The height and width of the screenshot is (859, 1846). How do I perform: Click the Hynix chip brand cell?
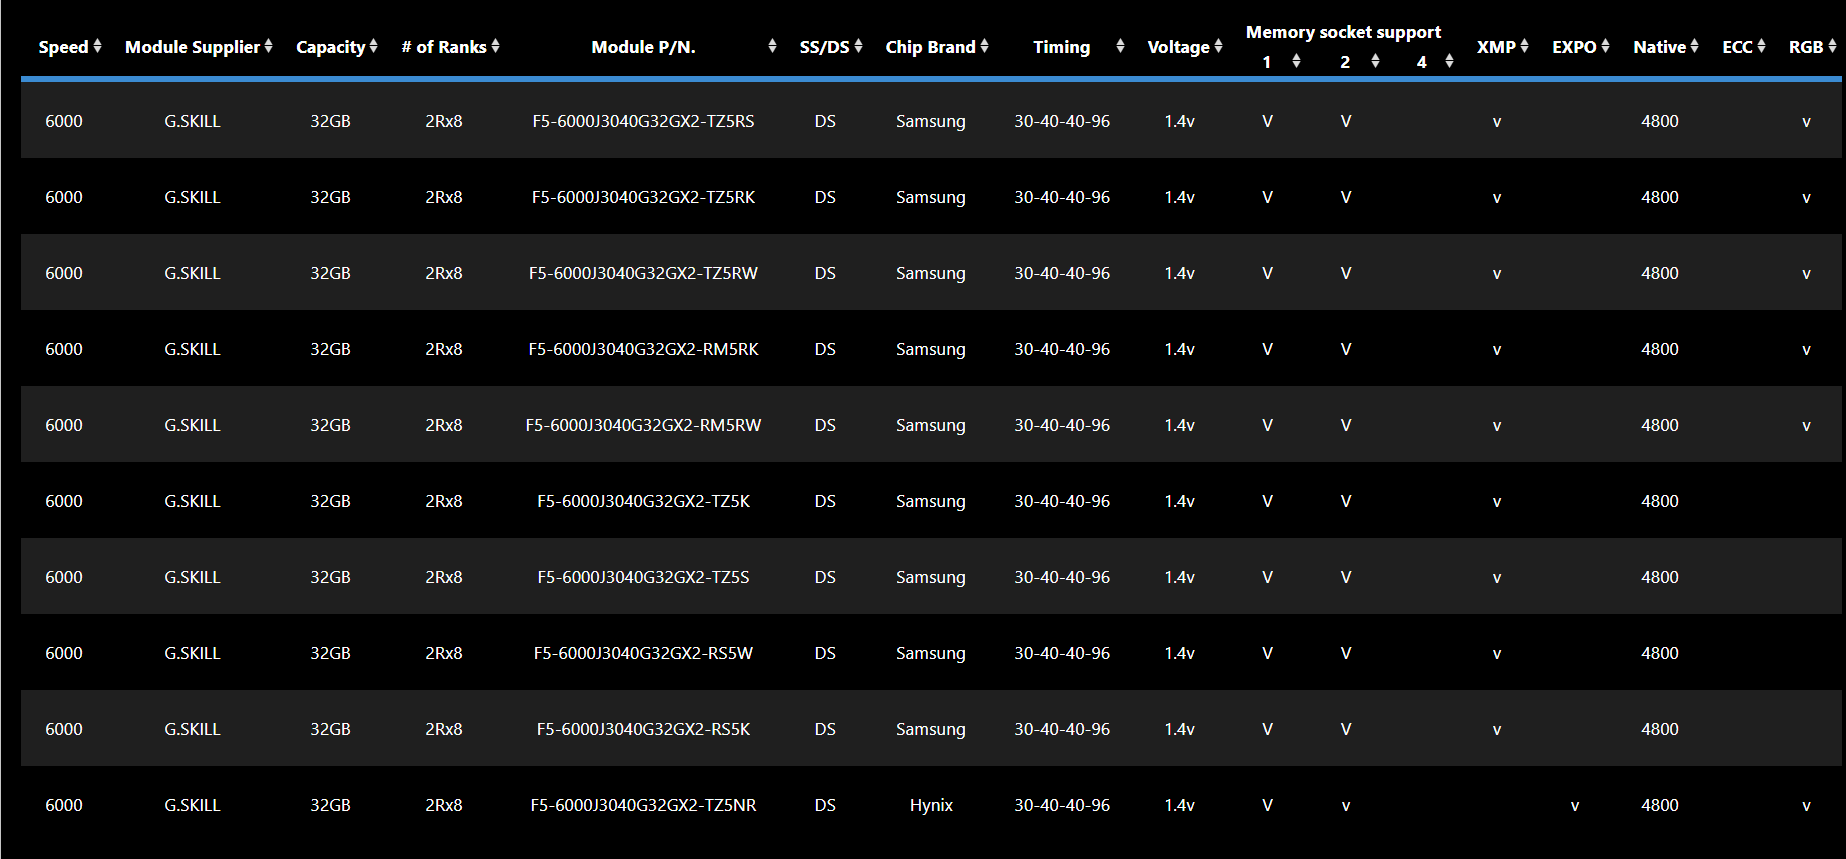pyautogui.click(x=931, y=805)
